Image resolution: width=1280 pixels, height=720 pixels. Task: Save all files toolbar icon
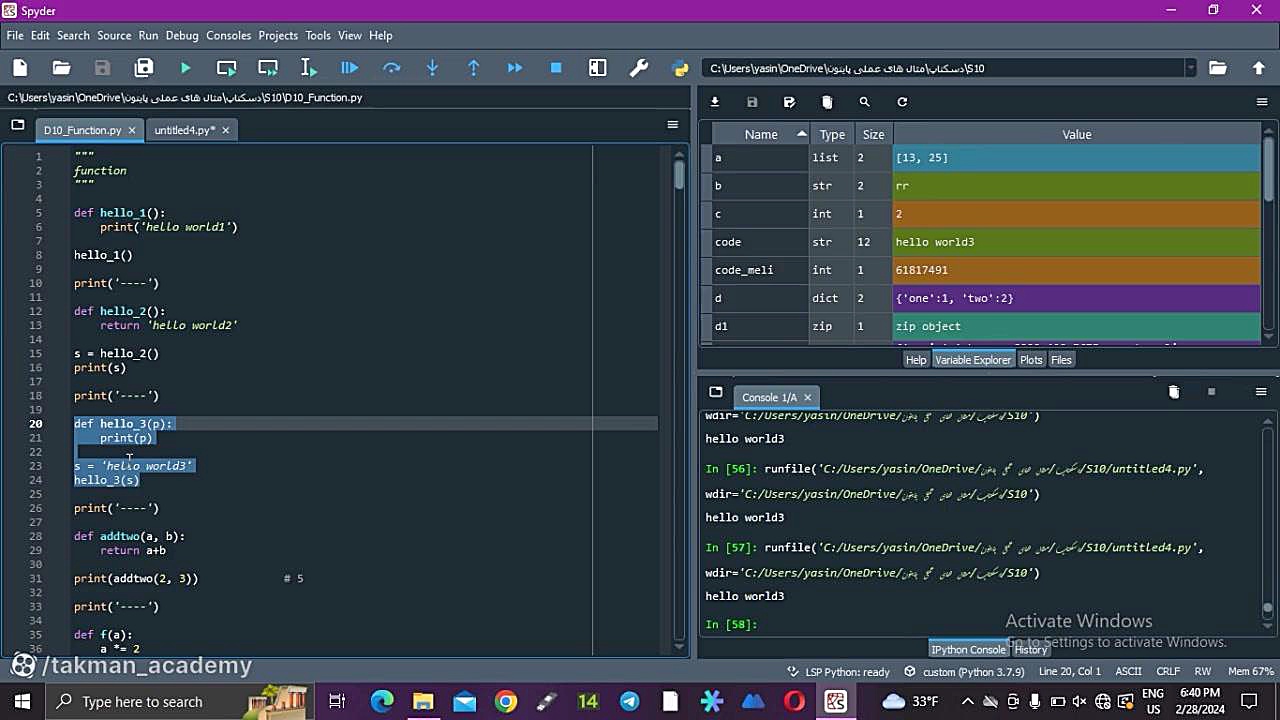(144, 68)
